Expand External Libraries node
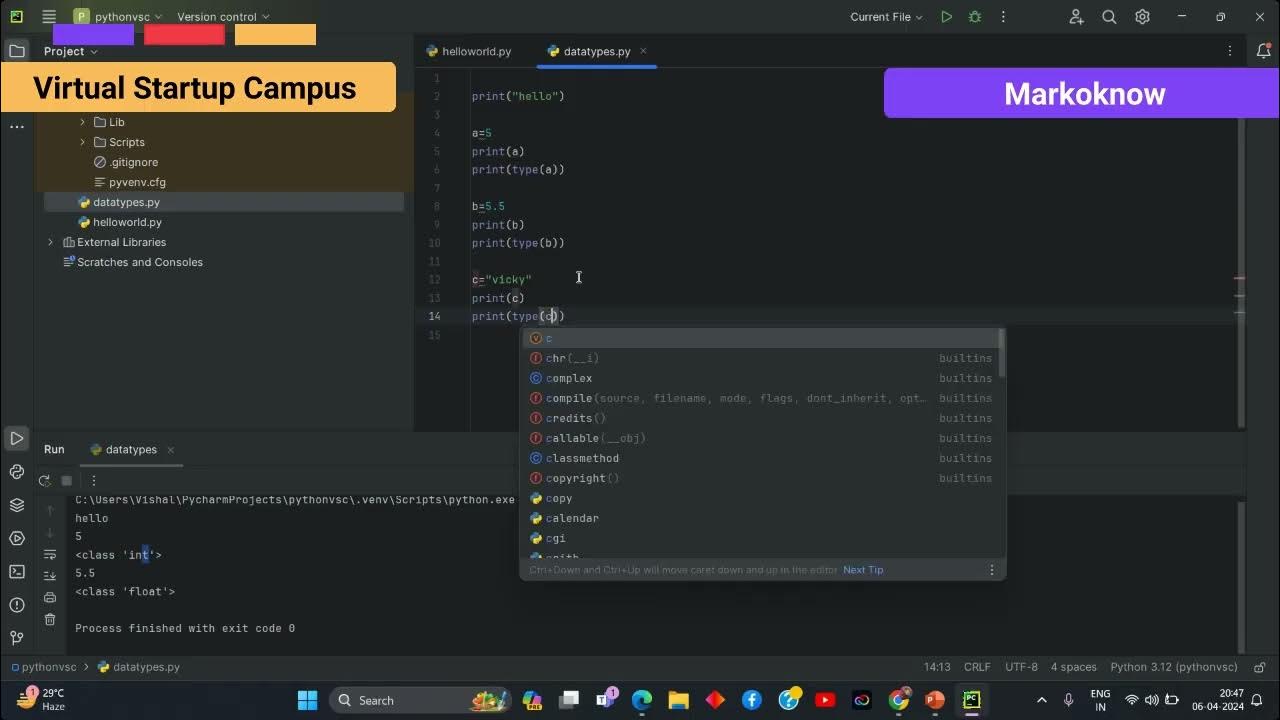 51,242
